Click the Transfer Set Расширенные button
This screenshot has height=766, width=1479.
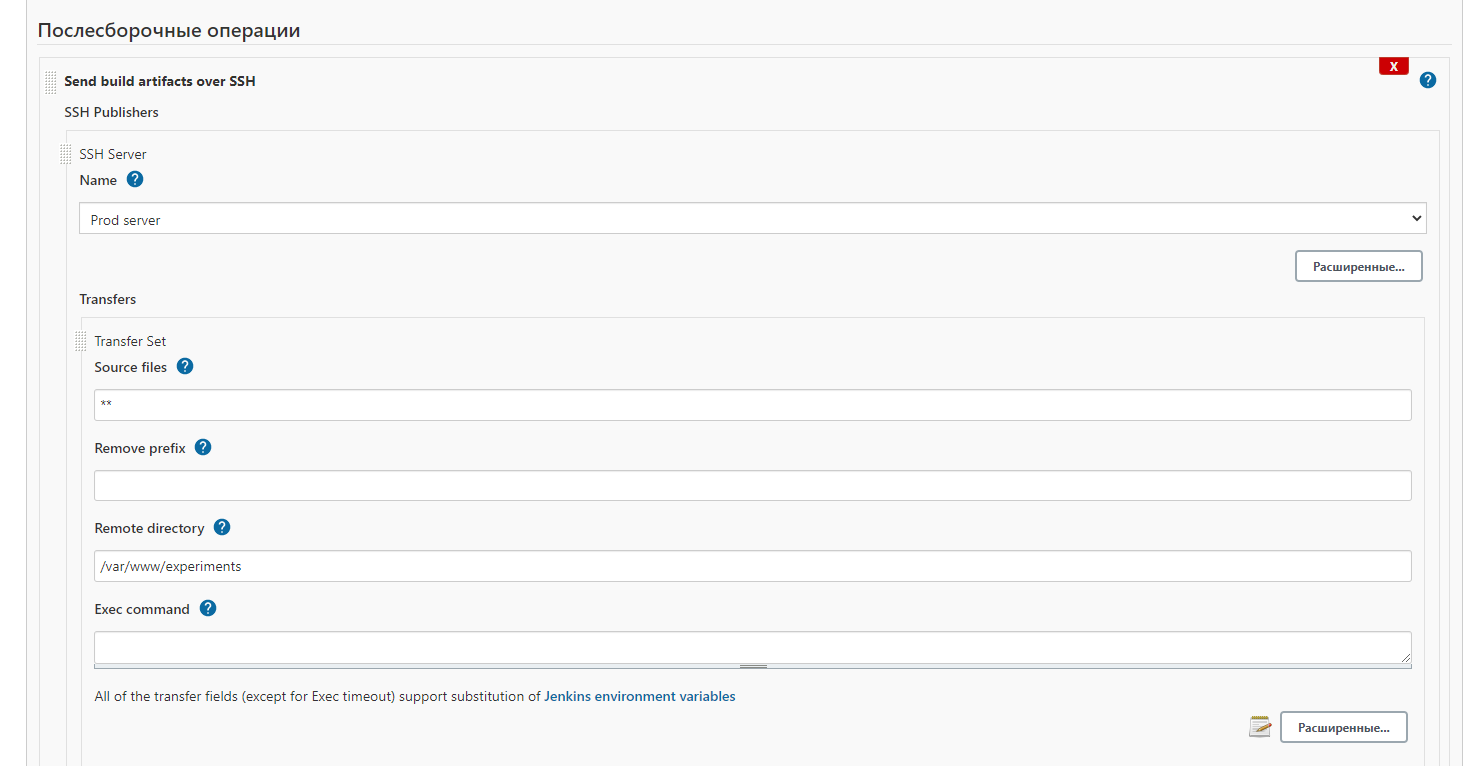(x=1343, y=727)
